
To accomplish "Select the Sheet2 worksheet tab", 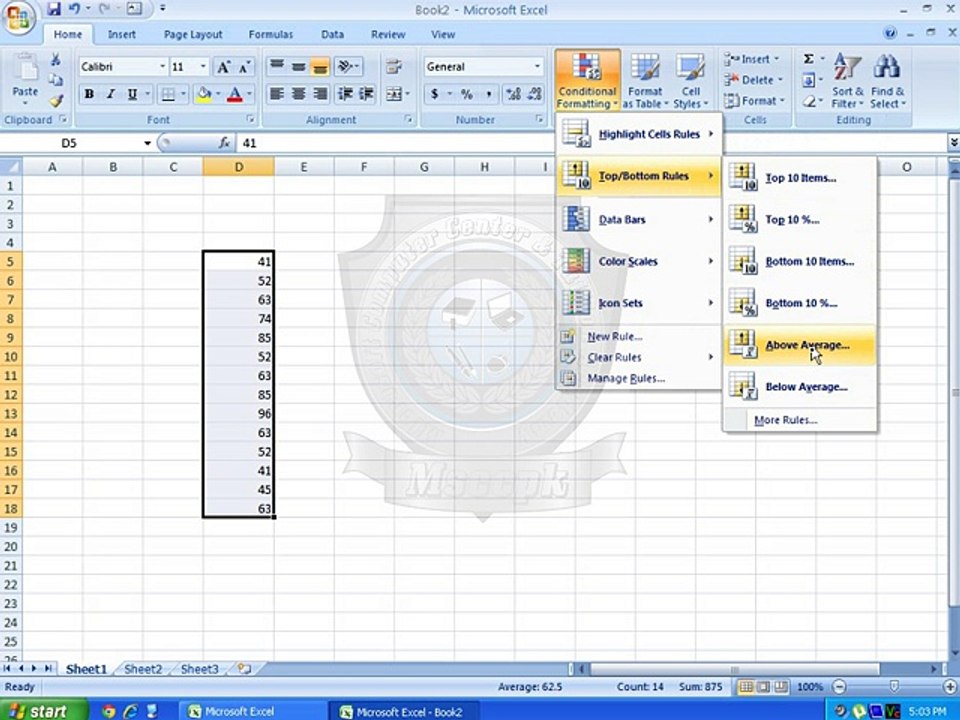I will tap(143, 669).
